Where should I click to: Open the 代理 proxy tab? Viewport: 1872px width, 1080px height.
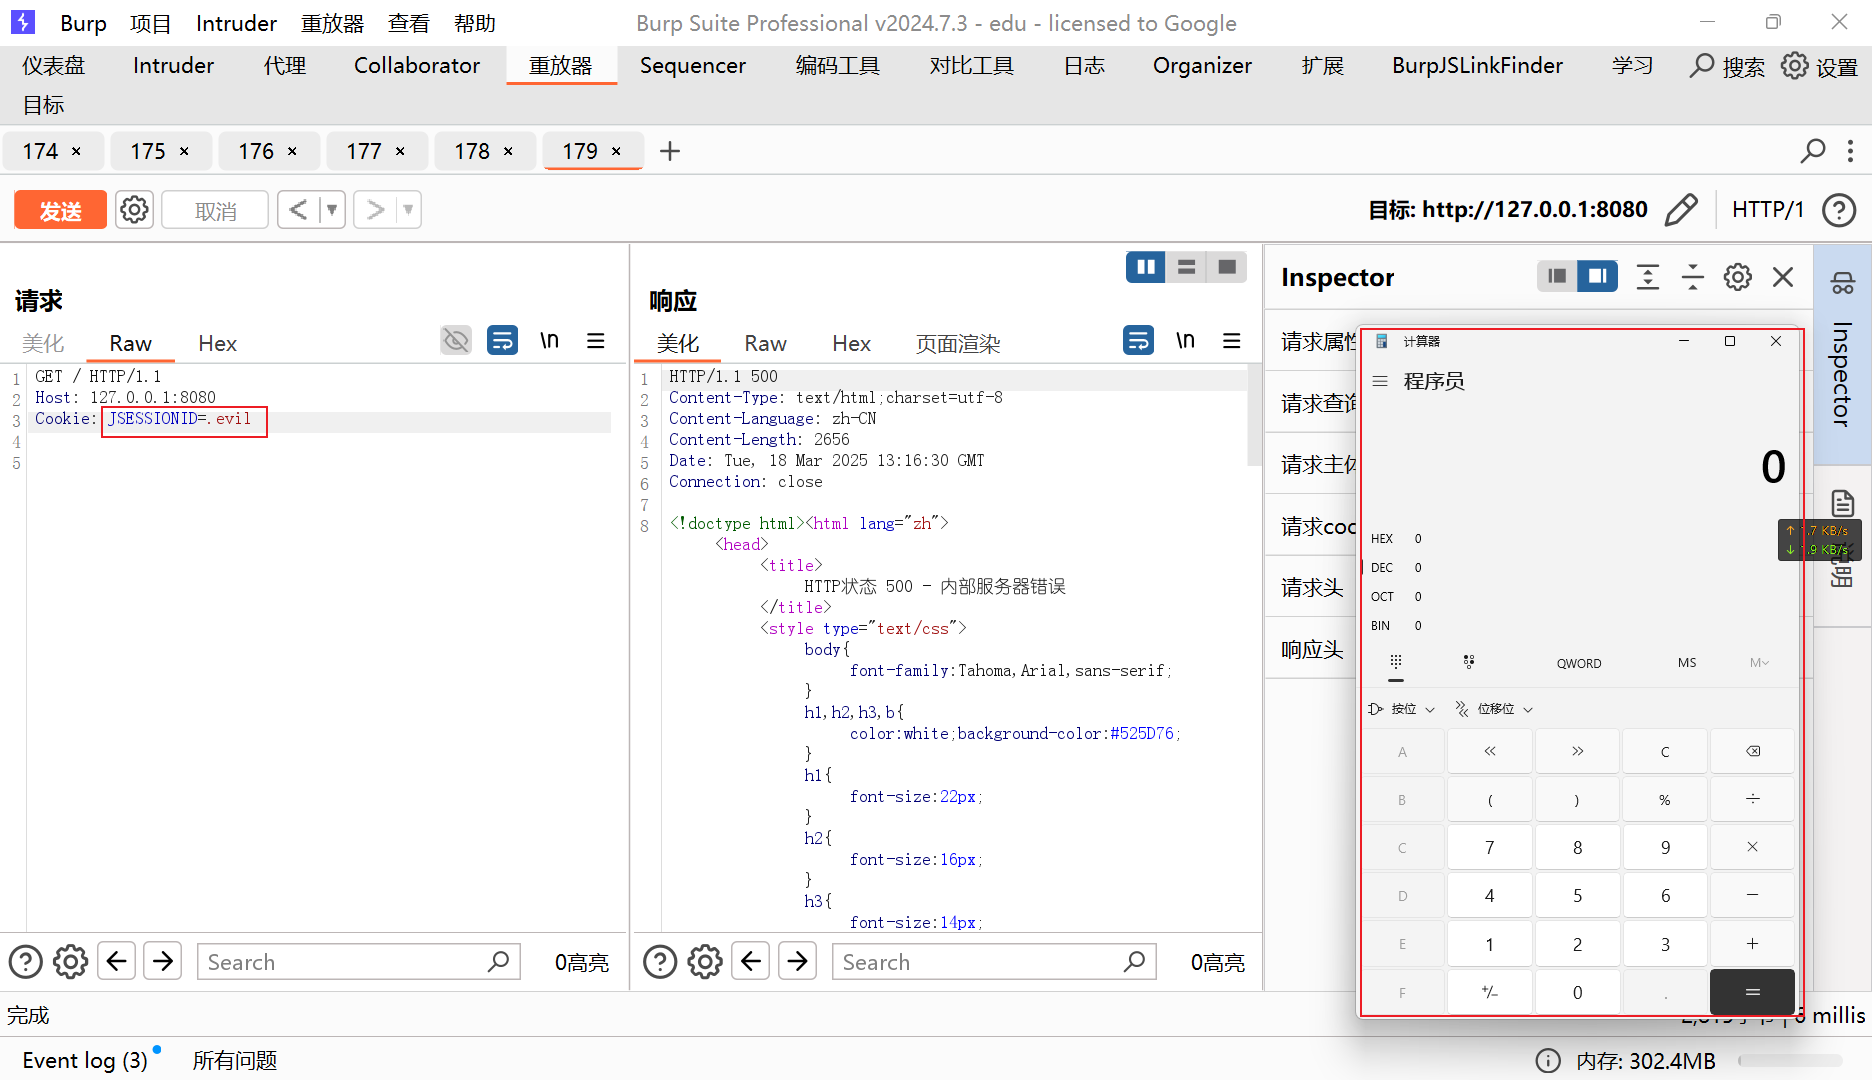[x=284, y=66]
